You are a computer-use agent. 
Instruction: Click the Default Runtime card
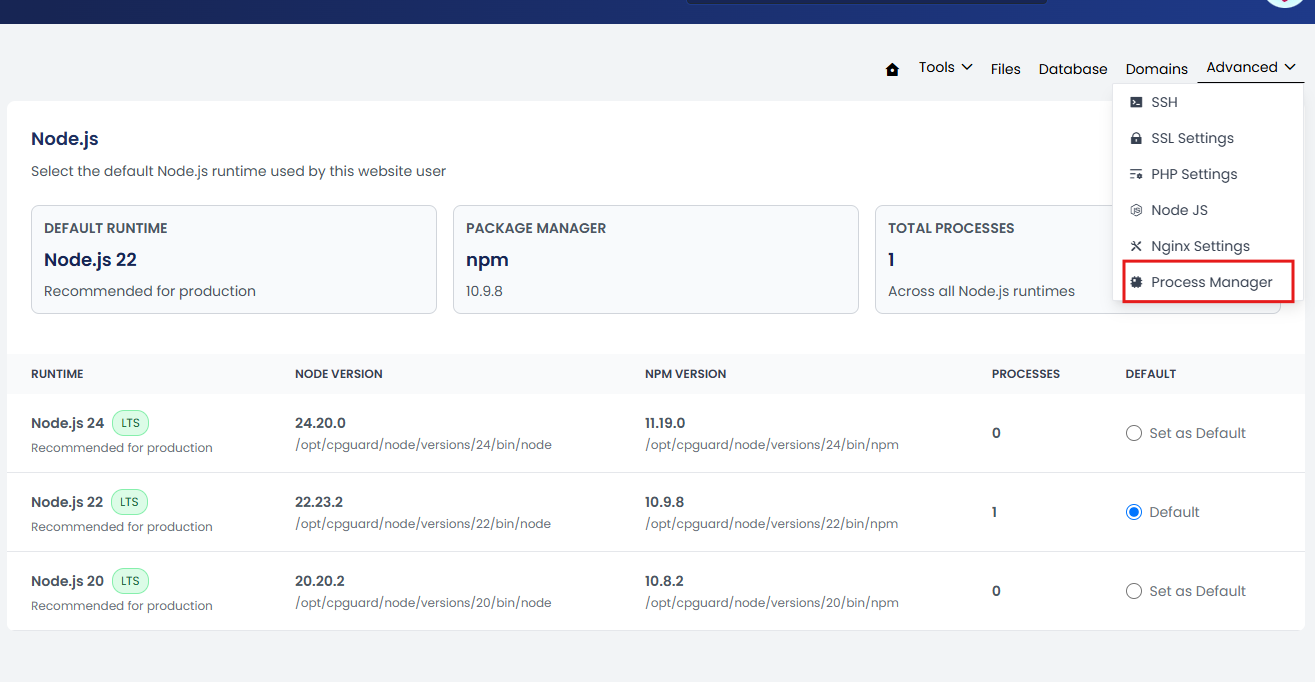coord(234,260)
